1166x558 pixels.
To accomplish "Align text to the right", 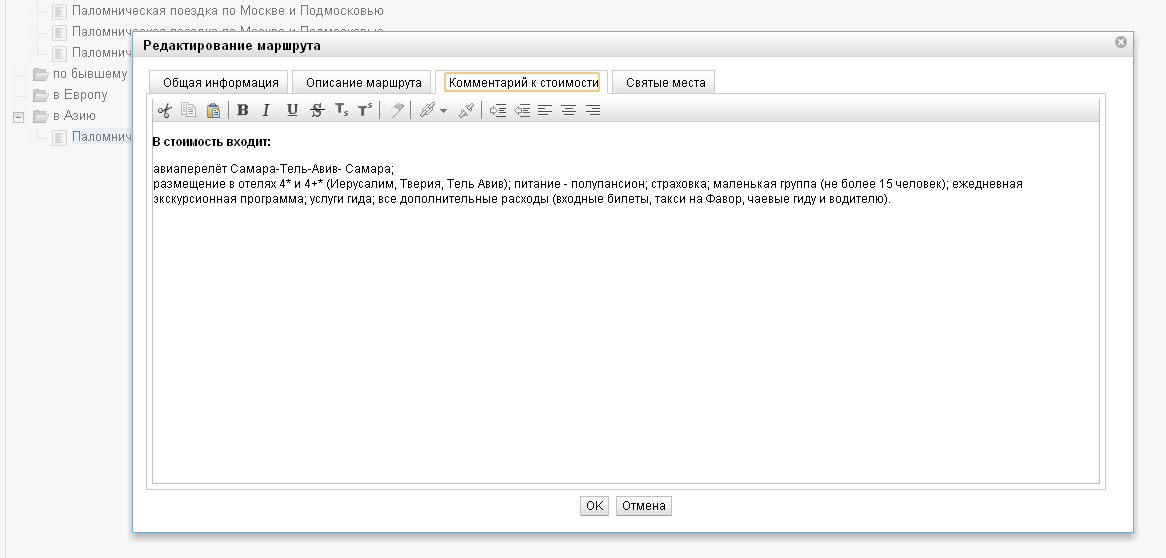I will tap(593, 111).
